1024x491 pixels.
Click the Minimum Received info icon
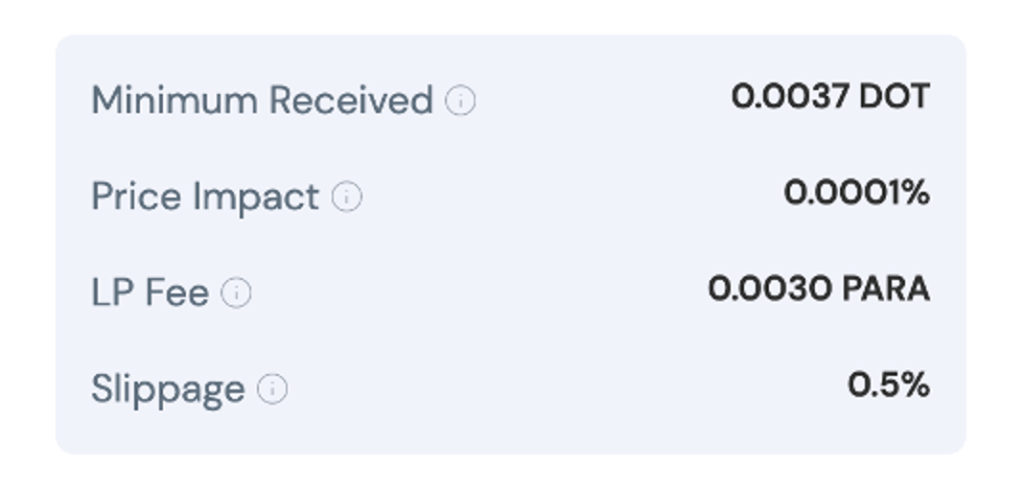[x=460, y=100]
